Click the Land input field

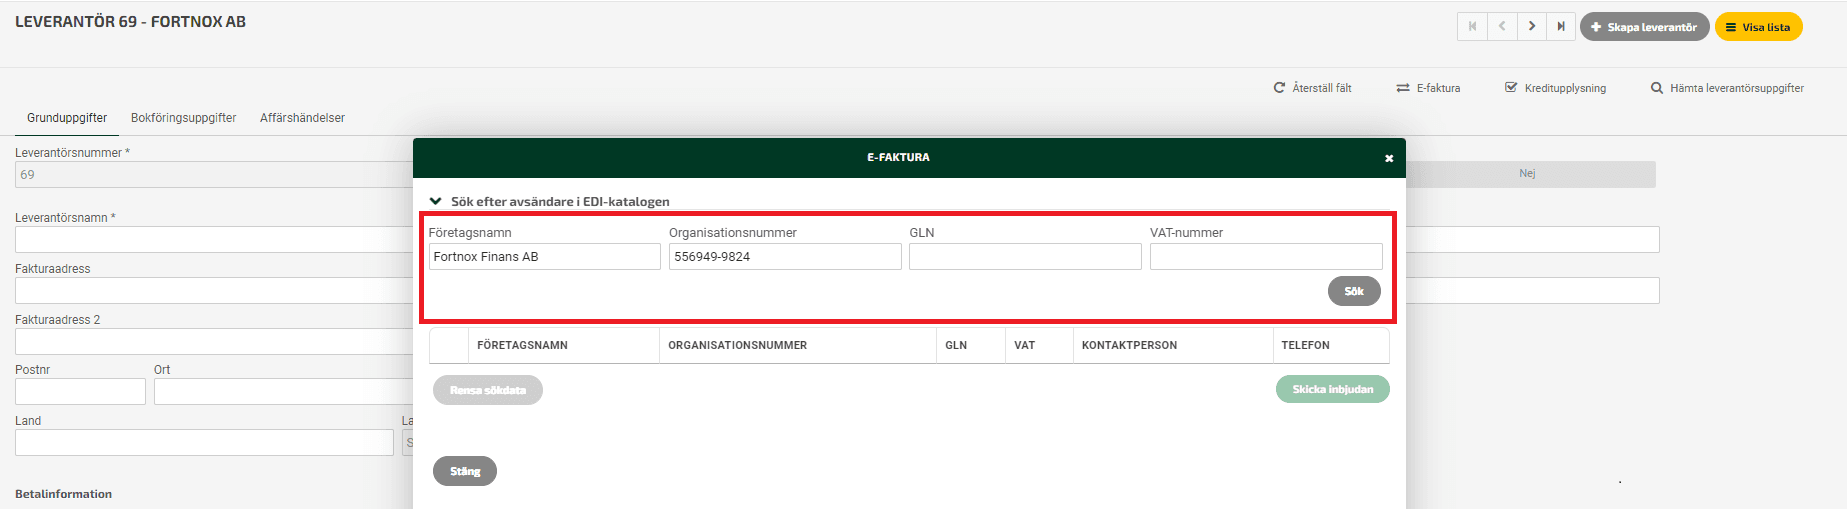pyautogui.click(x=204, y=442)
